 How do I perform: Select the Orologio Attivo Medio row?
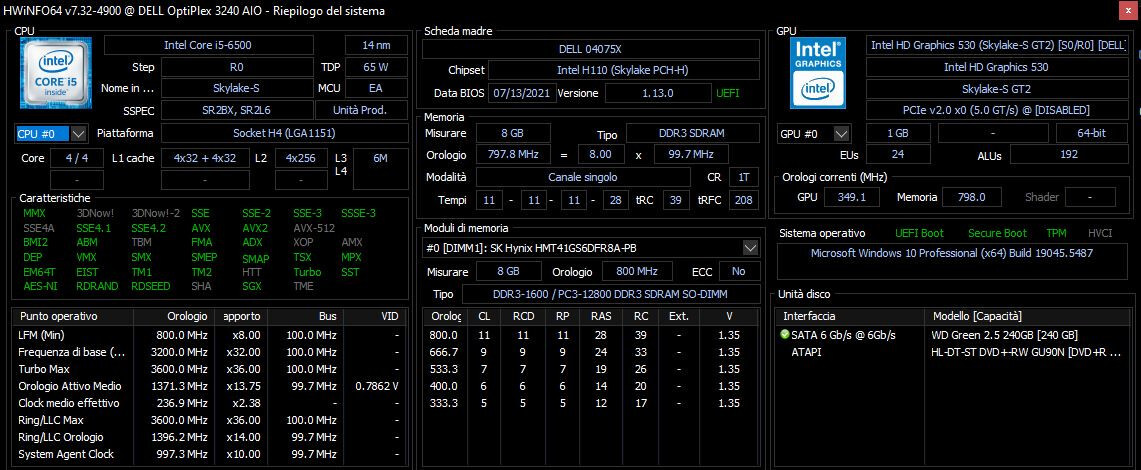point(210,386)
